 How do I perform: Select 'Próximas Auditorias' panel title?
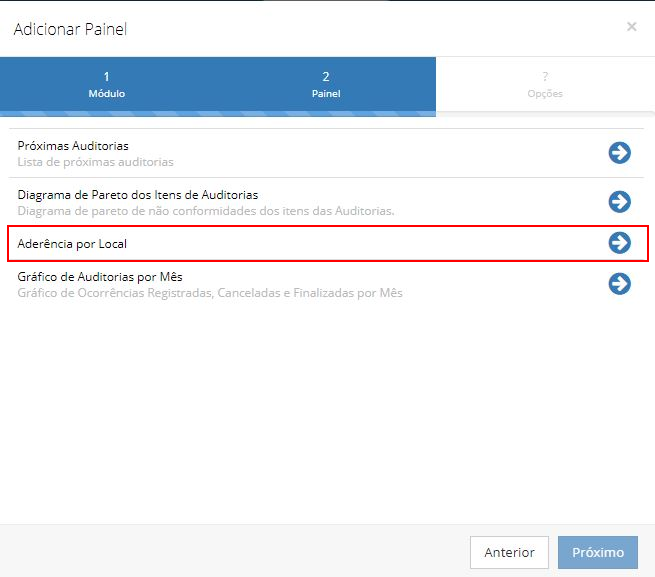click(x=73, y=146)
